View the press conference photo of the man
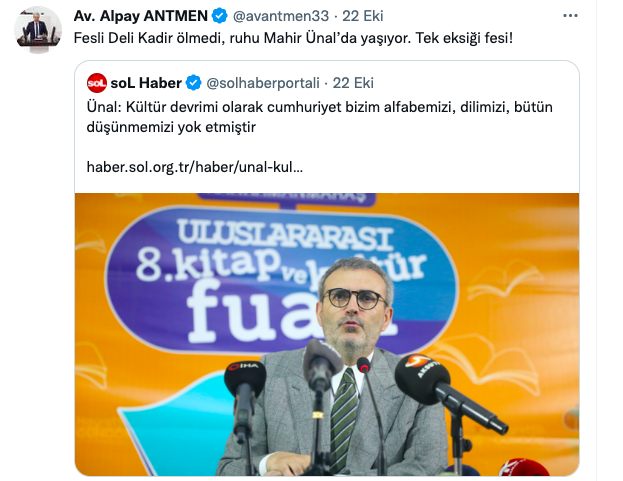Image resolution: width=623 pixels, height=481 pixels. point(327,334)
